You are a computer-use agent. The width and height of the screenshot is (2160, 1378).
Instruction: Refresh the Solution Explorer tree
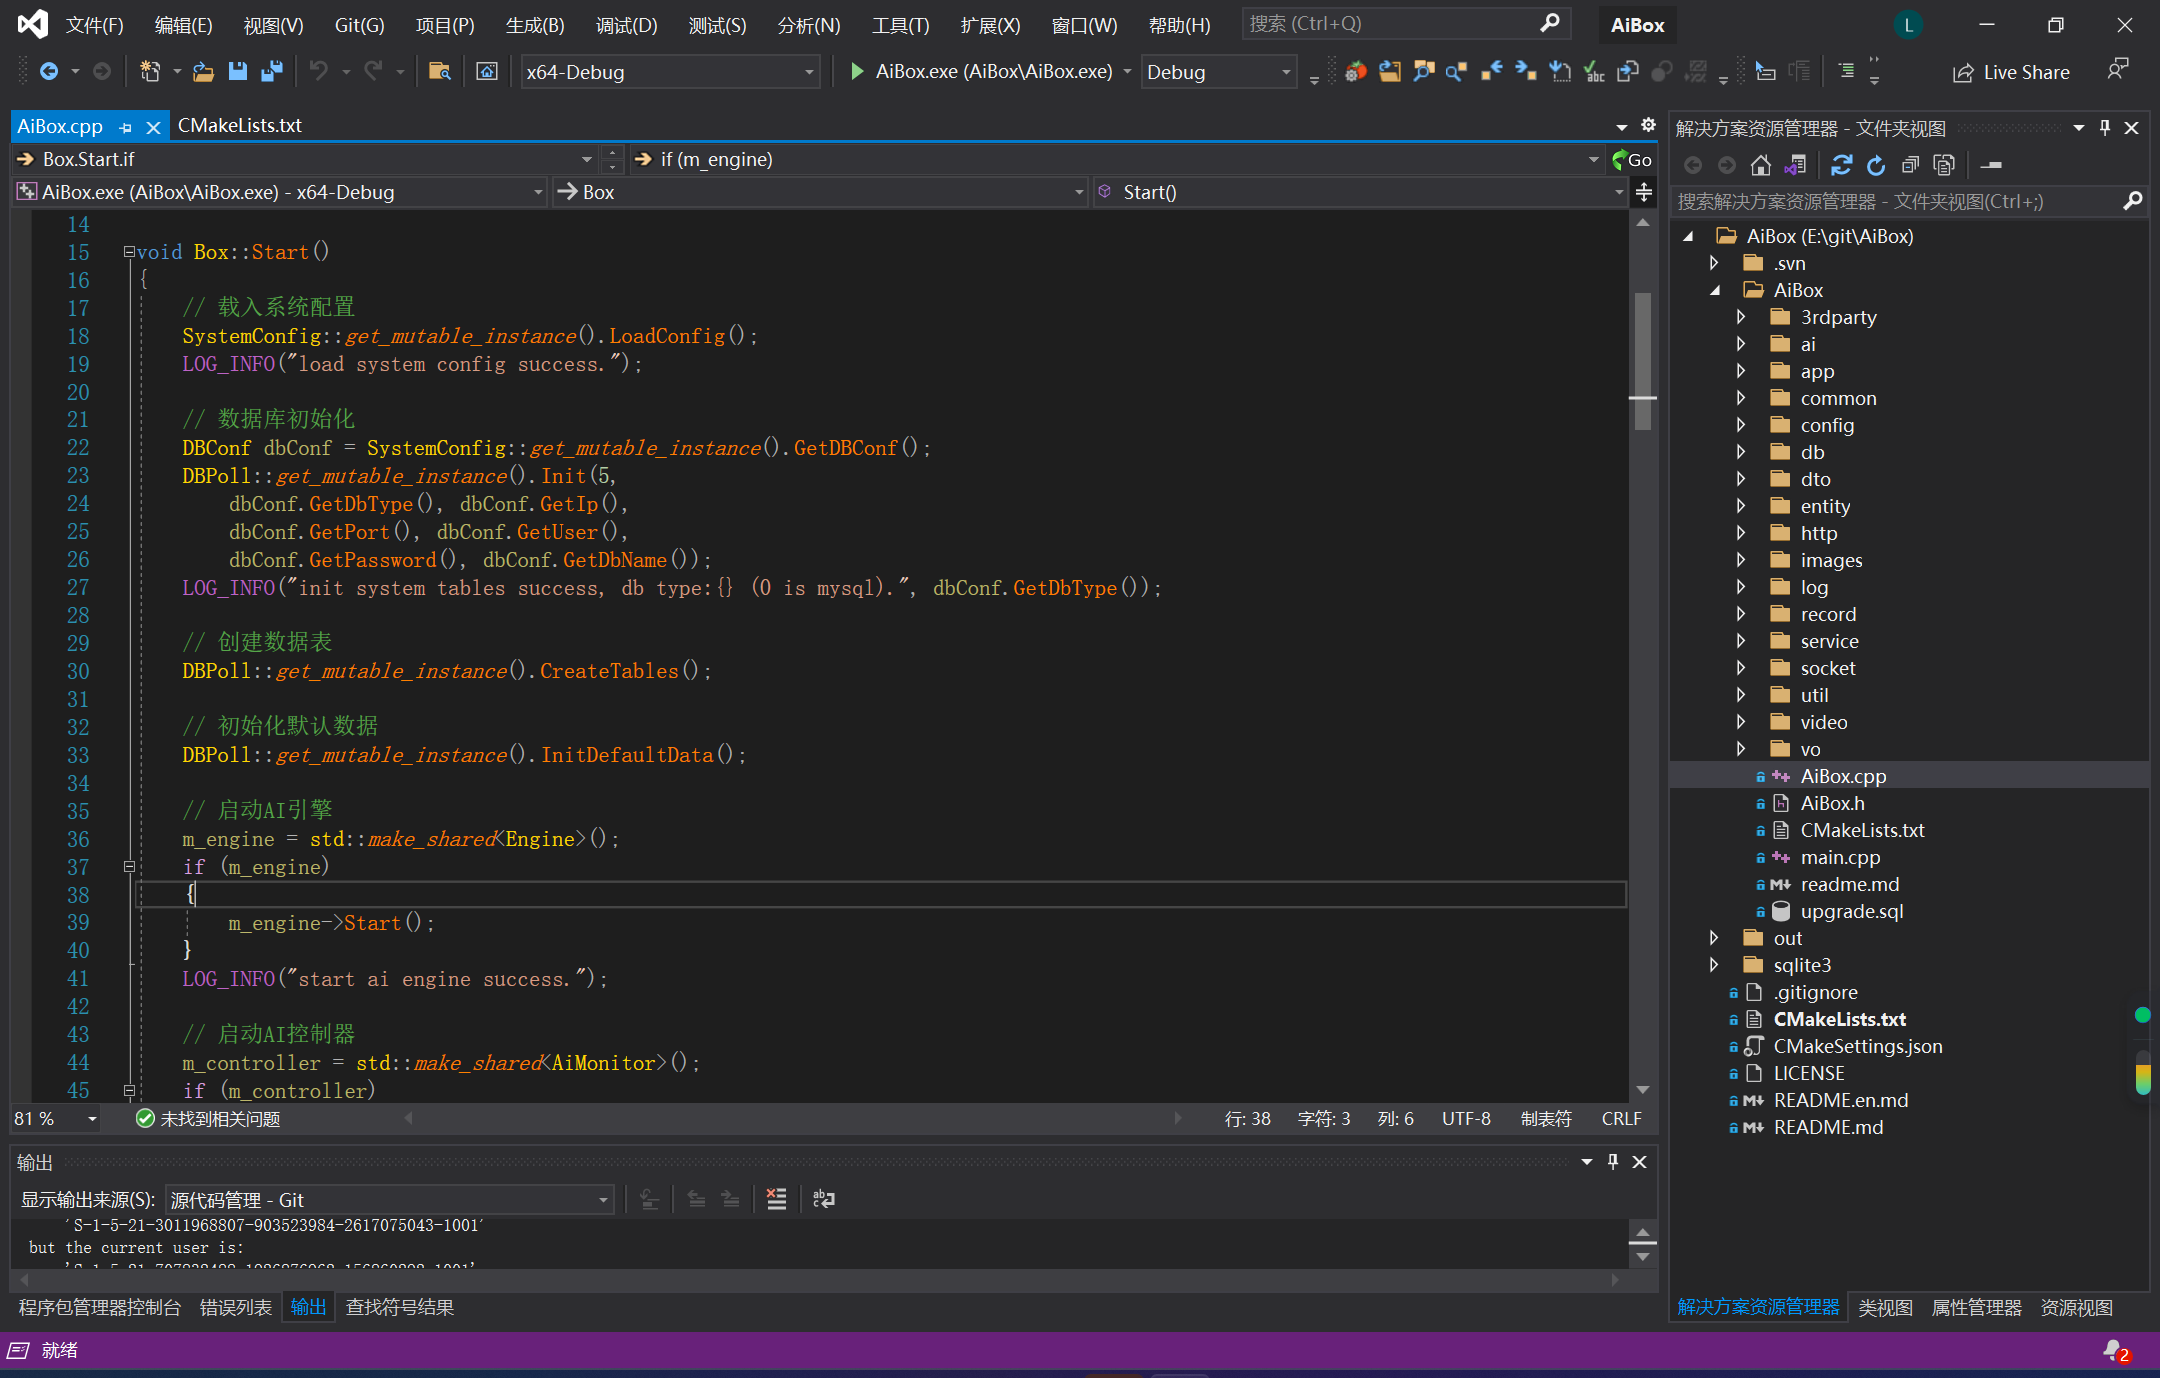(1876, 165)
